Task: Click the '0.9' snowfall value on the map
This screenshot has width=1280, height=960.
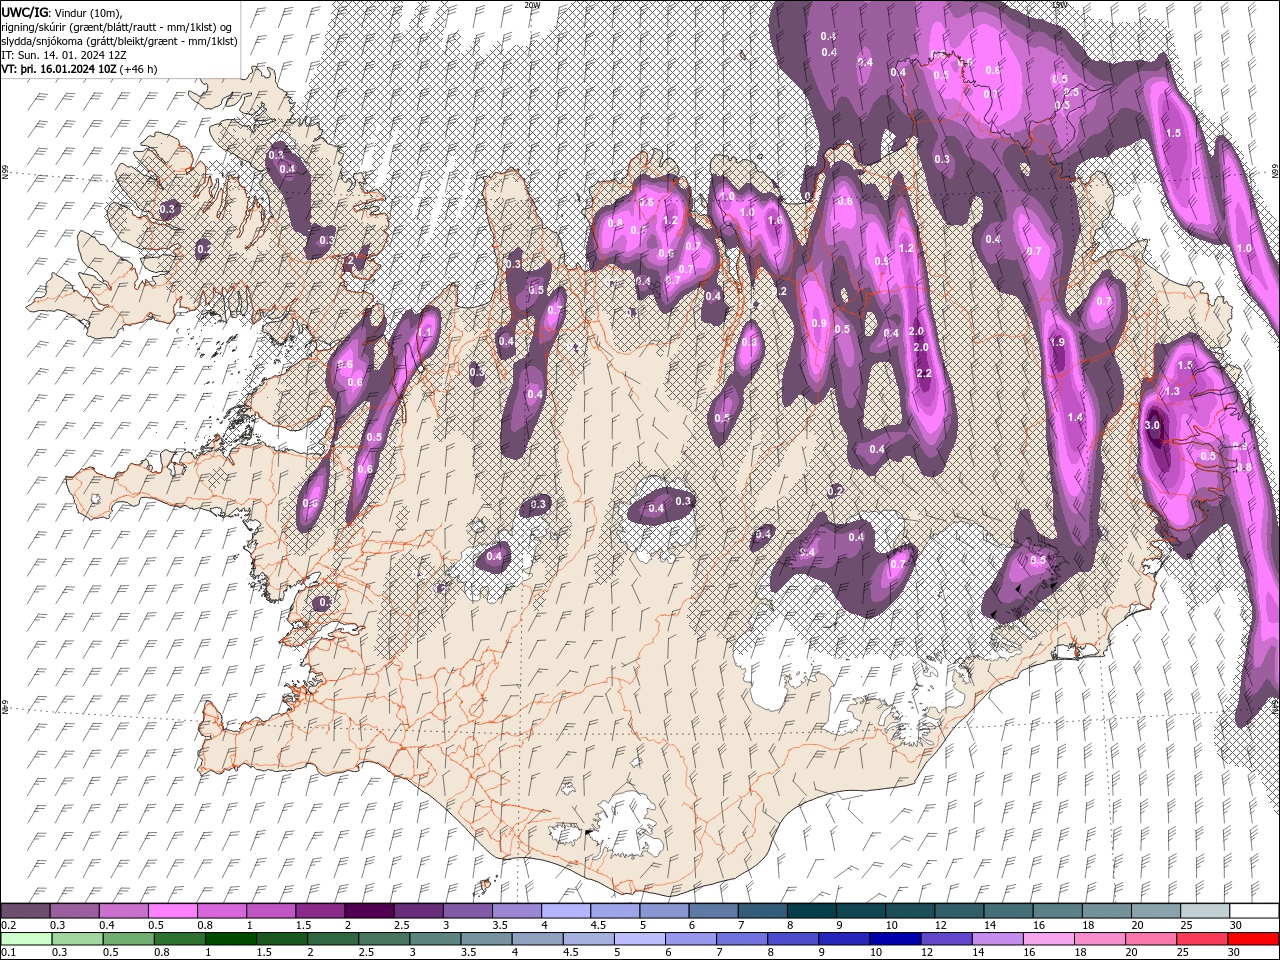Action: [x=819, y=323]
